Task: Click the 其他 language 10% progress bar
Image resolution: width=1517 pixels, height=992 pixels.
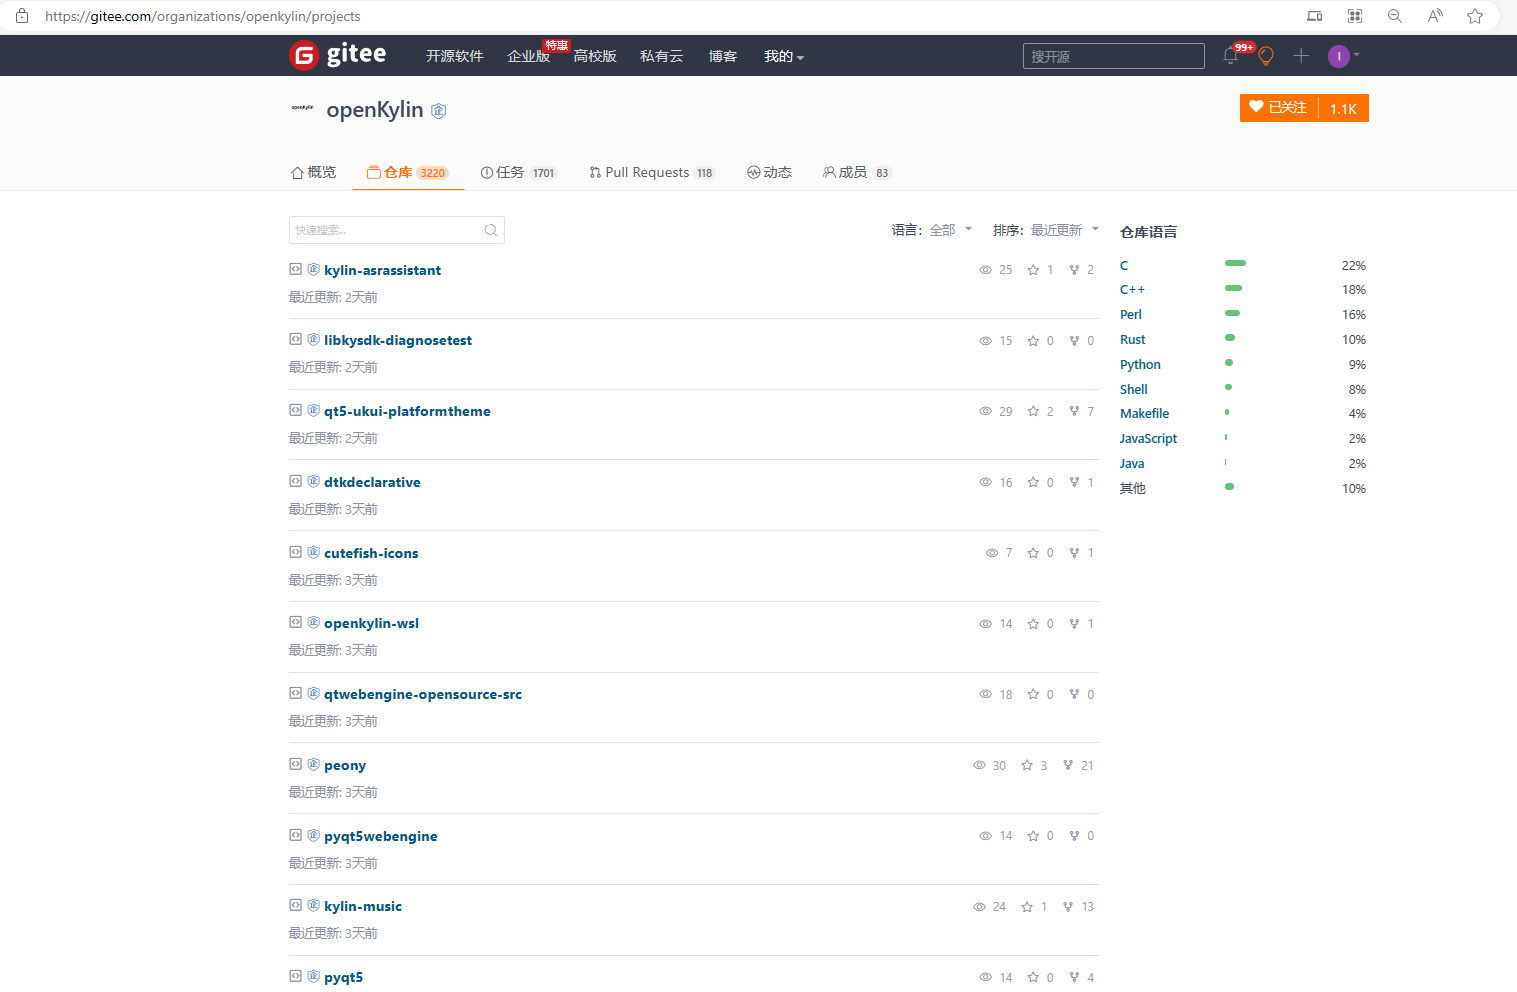Action: pos(1229,487)
